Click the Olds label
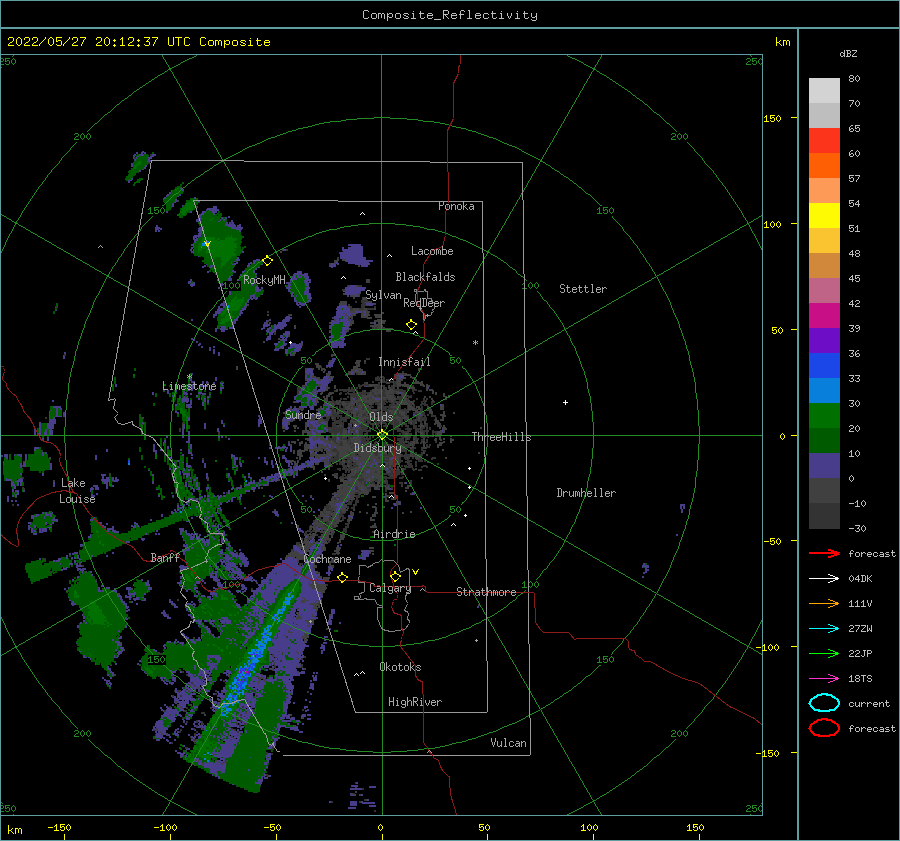Image resolution: width=900 pixels, height=841 pixels. 381,417
